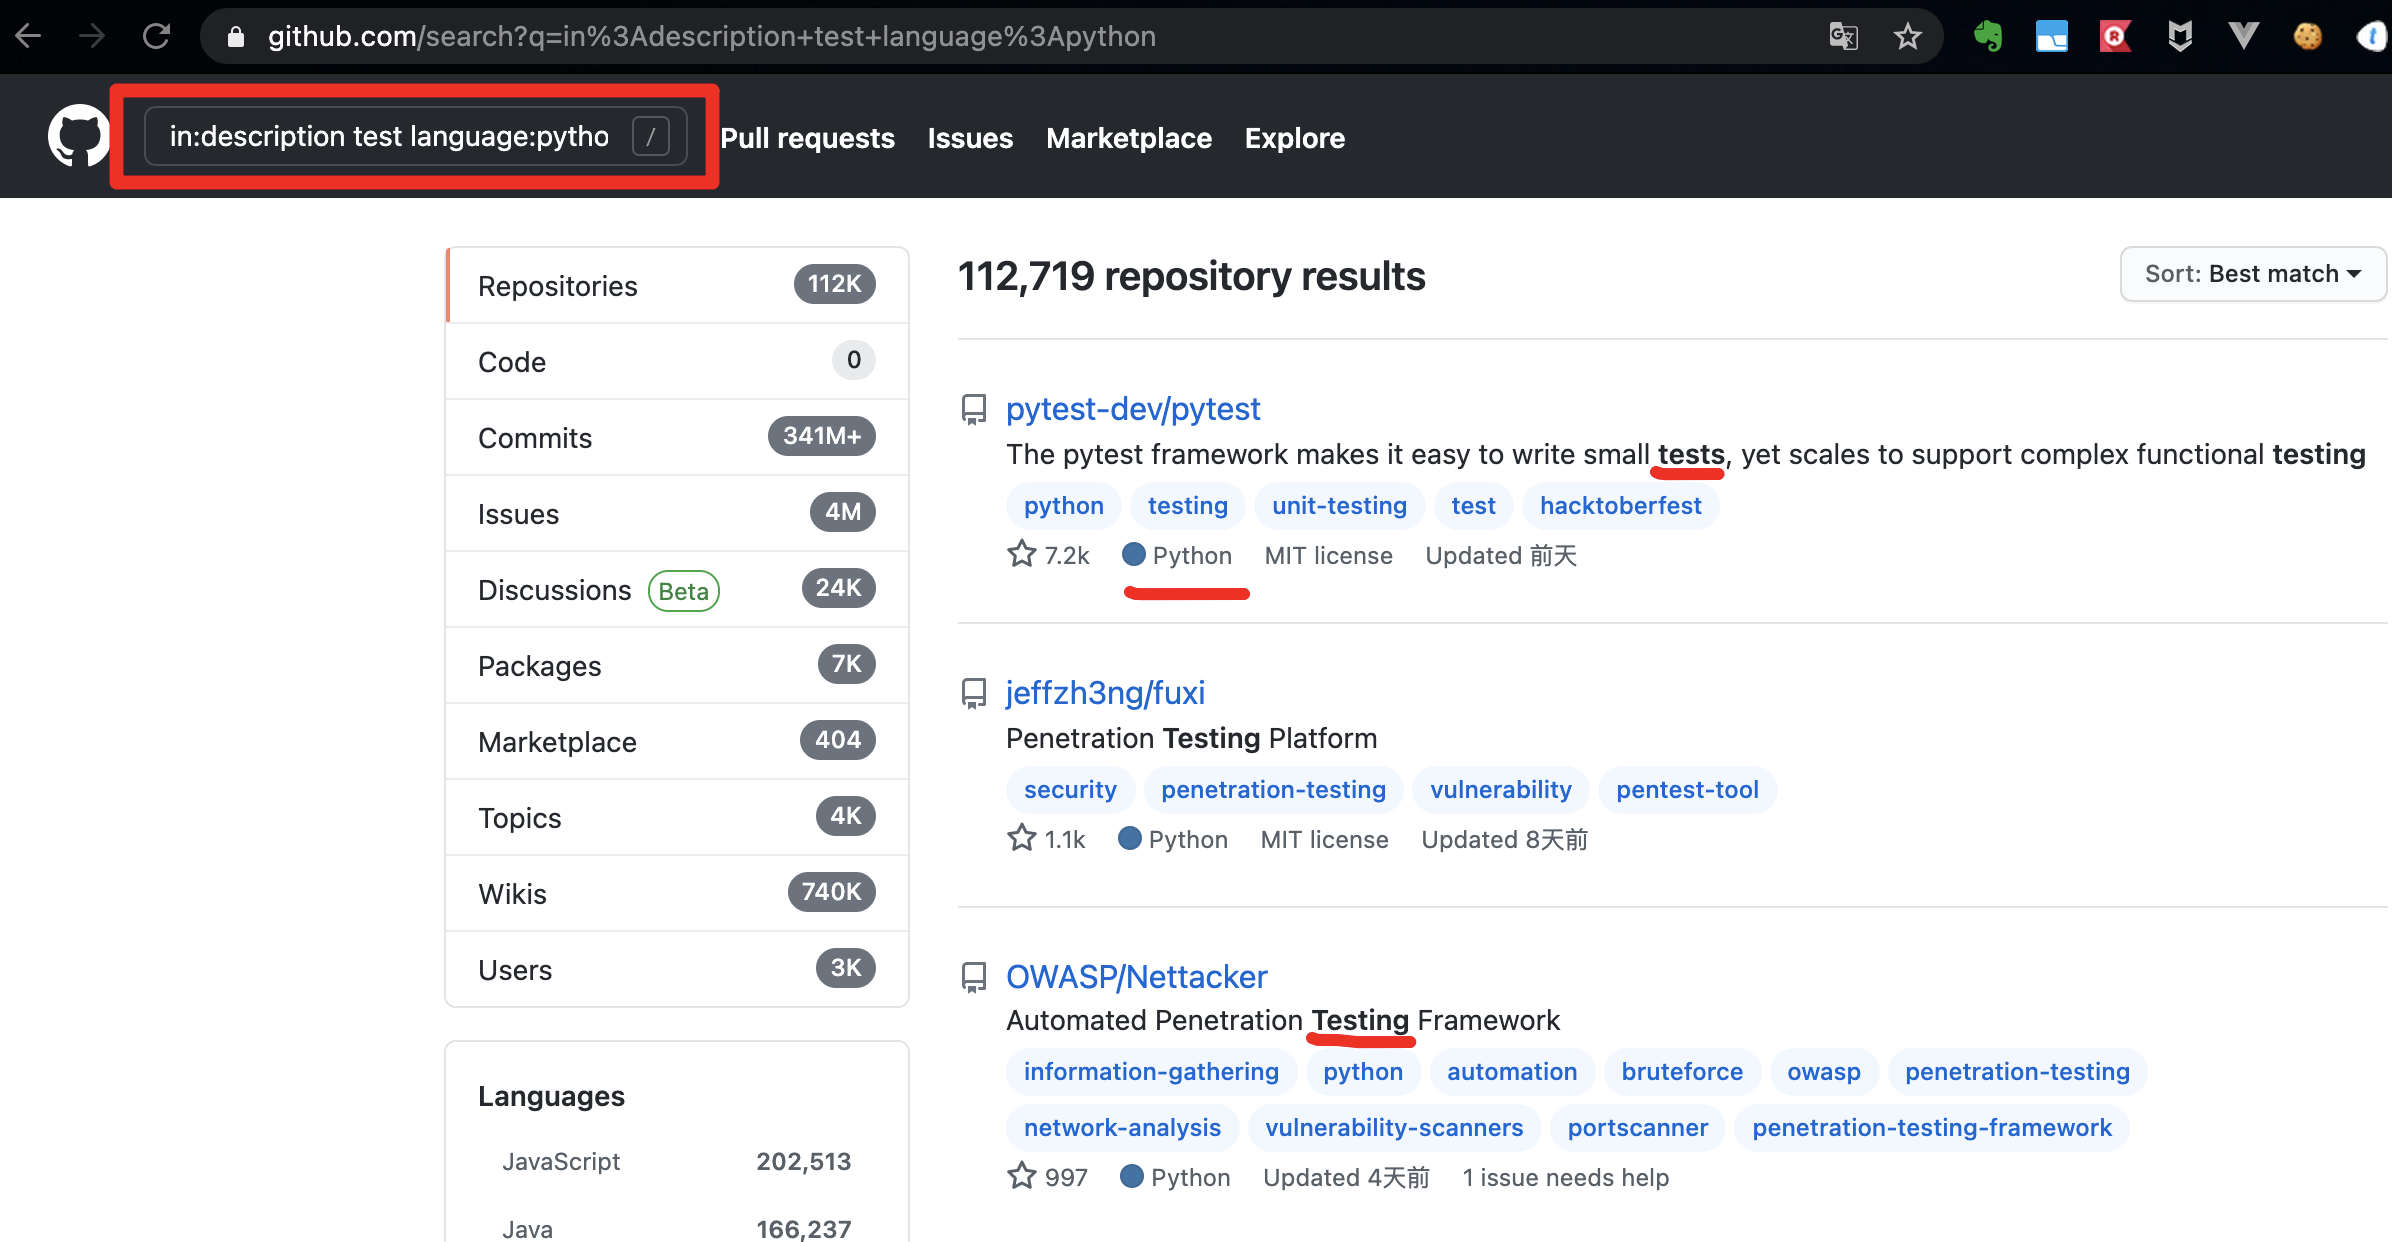Select the Commits search category
This screenshot has width=2392, height=1242.
(x=535, y=438)
